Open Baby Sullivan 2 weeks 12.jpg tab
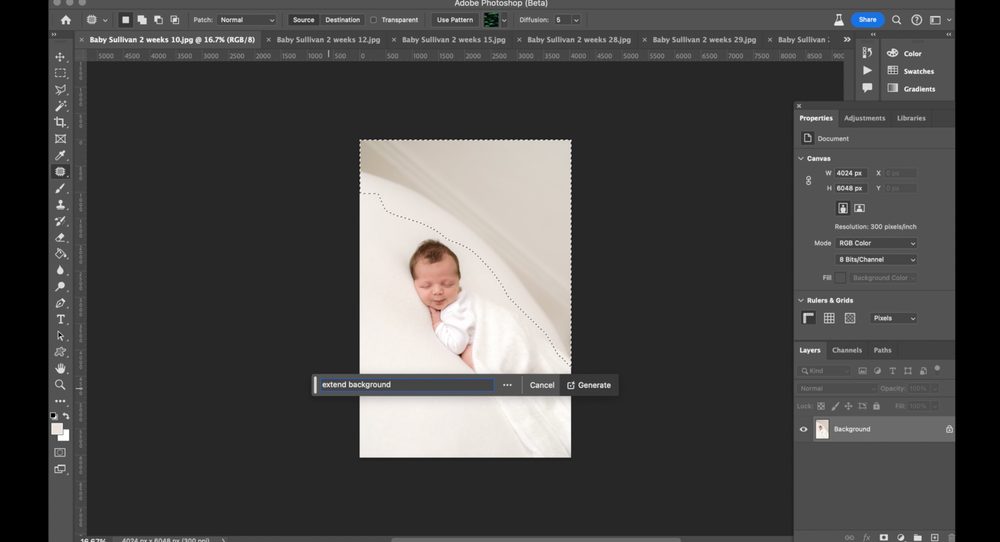This screenshot has height=542, width=1000. tap(328, 40)
